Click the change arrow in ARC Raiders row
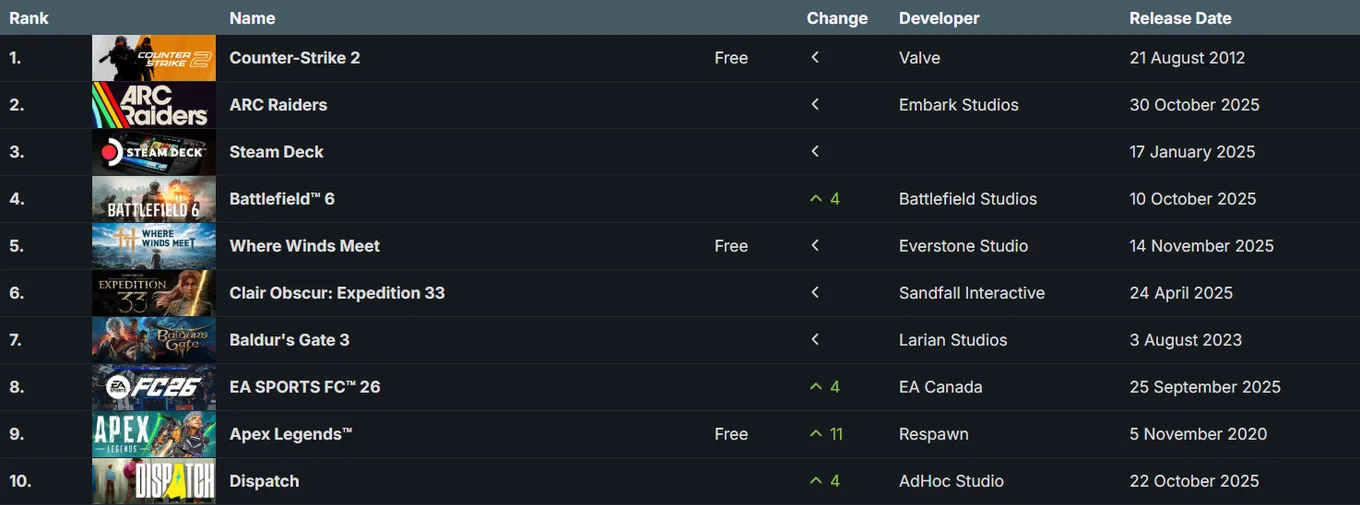Screen dimensions: 1360x505 815,105
